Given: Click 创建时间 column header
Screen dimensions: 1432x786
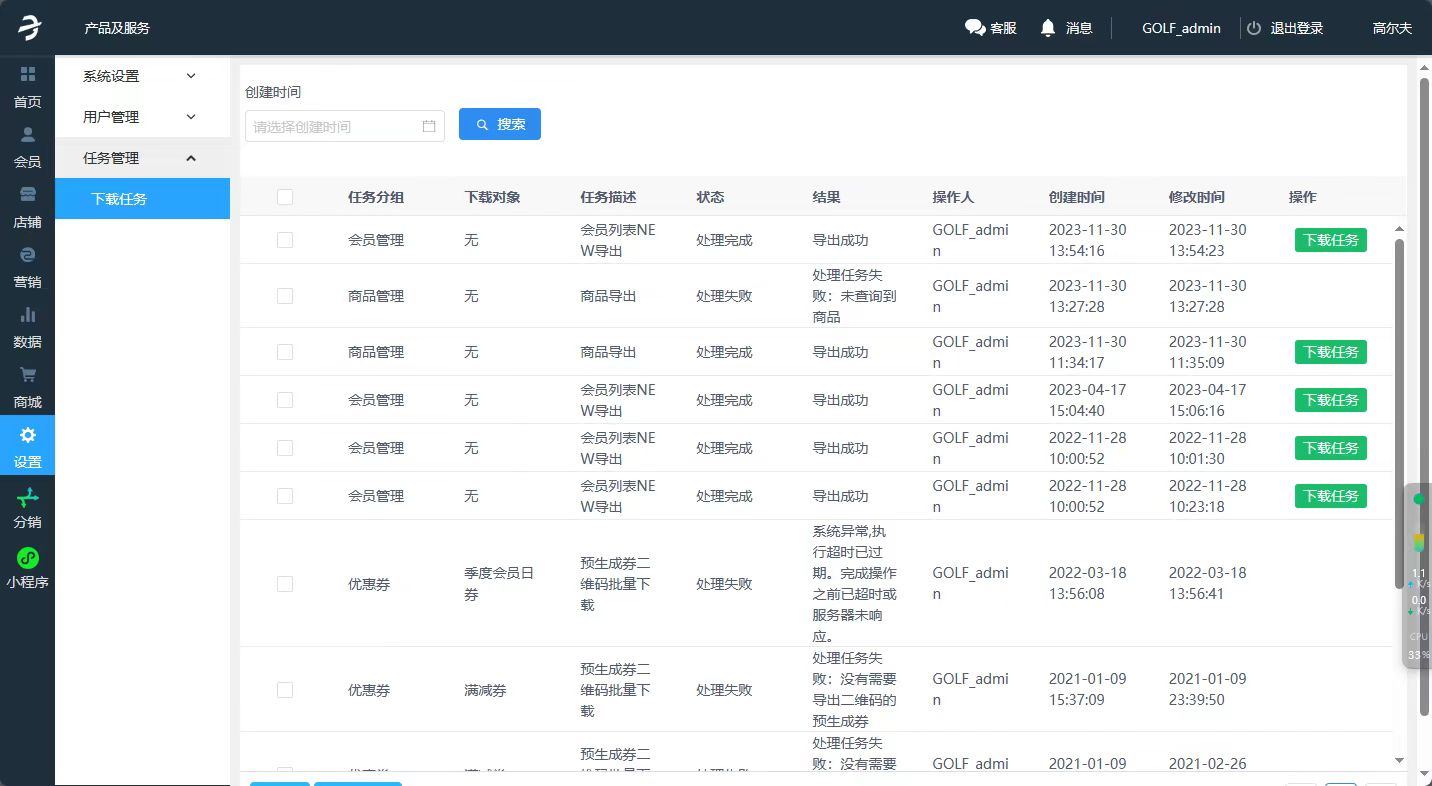Looking at the screenshot, I should click(x=1076, y=197).
